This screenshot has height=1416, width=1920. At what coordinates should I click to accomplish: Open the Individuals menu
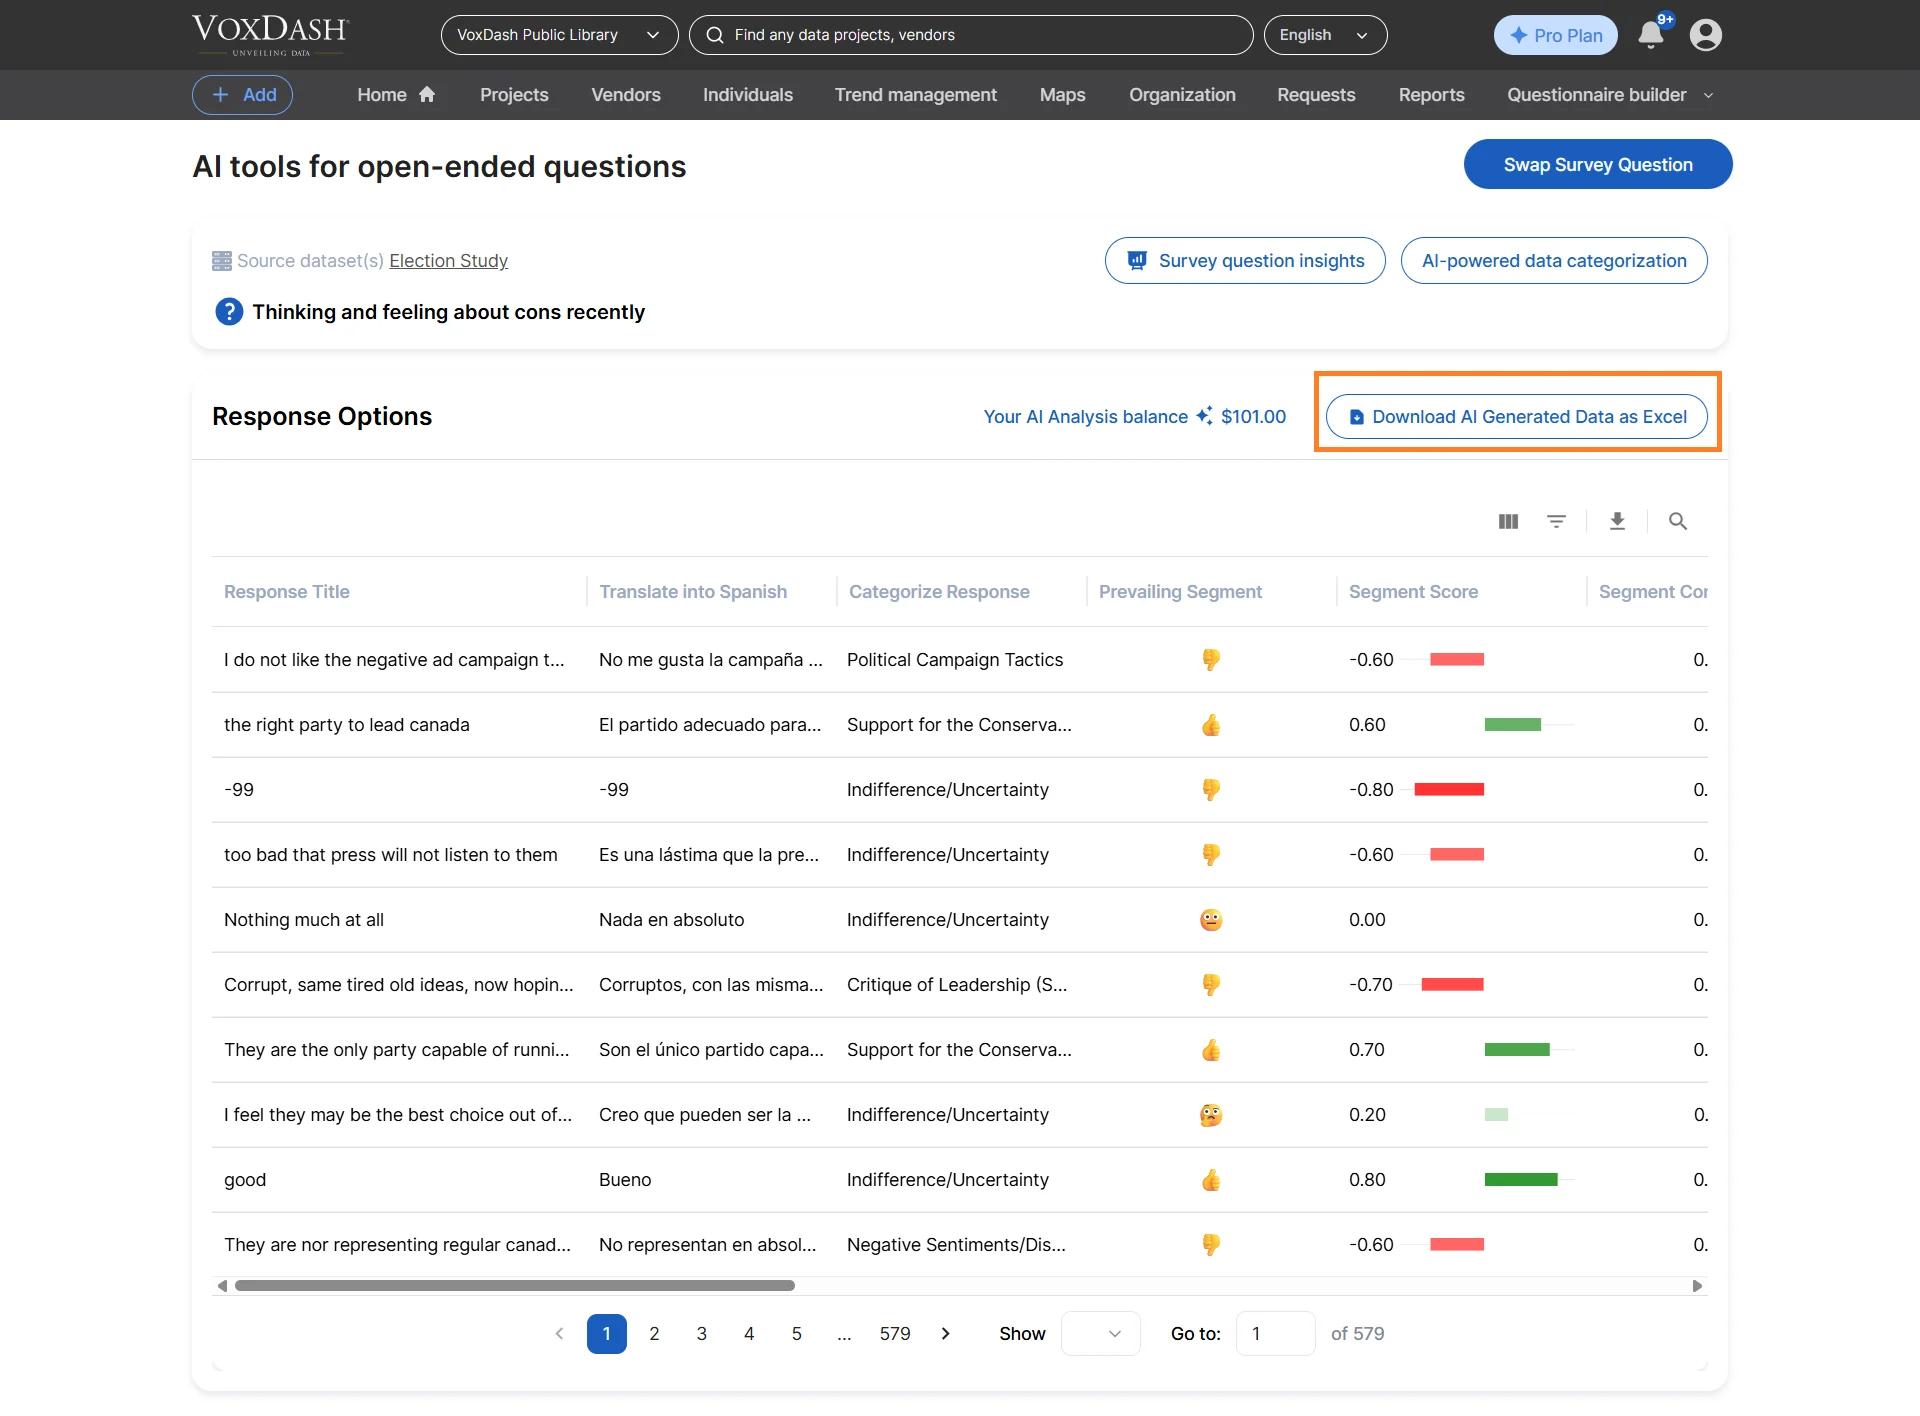pos(748,95)
